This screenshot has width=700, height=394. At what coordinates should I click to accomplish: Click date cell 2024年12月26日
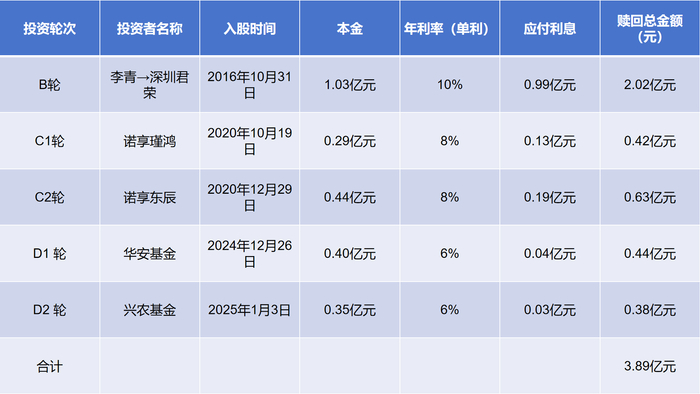coord(250,253)
